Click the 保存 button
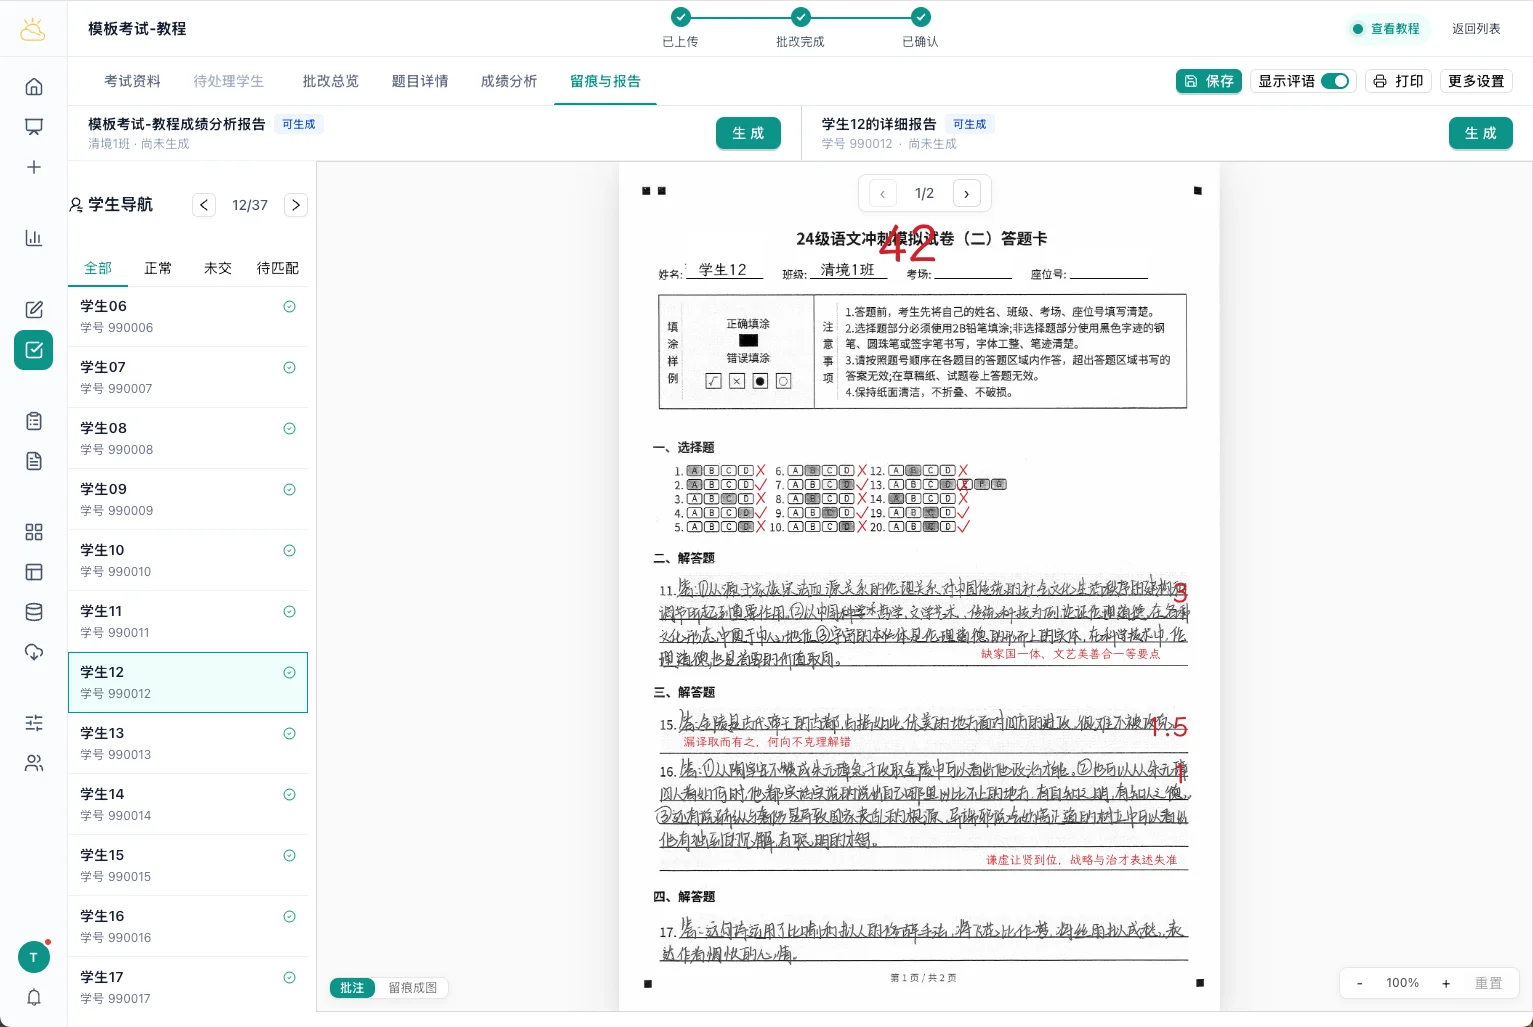The height and width of the screenshot is (1027, 1533). point(1209,81)
